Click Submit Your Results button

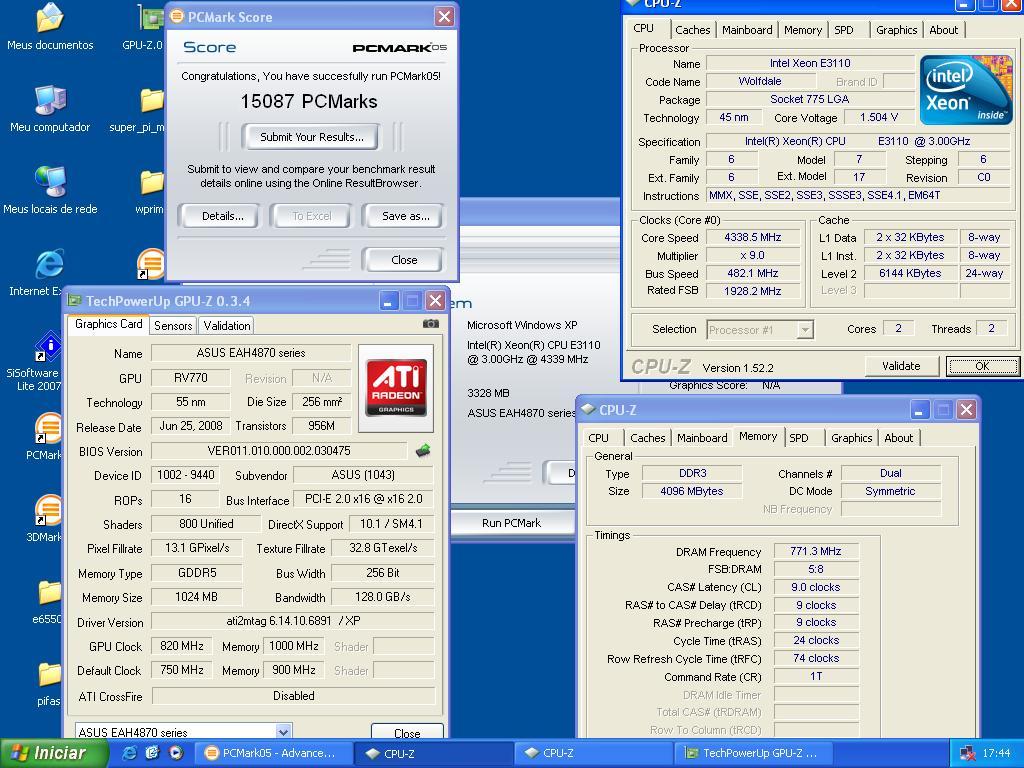[x=311, y=137]
